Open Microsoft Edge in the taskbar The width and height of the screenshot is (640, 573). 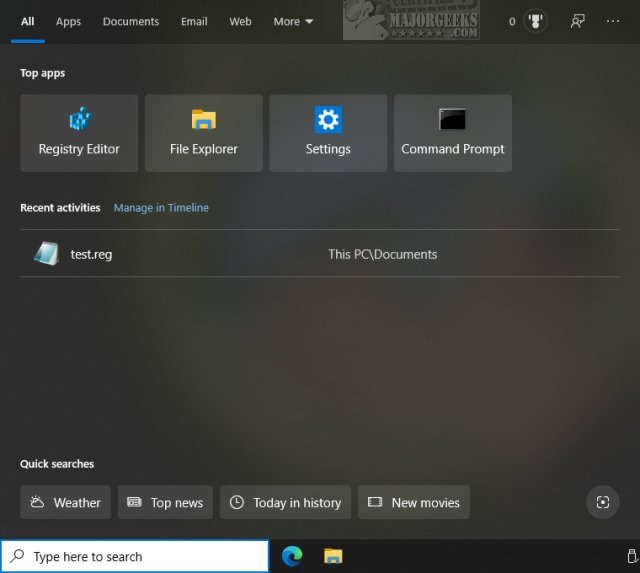pos(292,556)
